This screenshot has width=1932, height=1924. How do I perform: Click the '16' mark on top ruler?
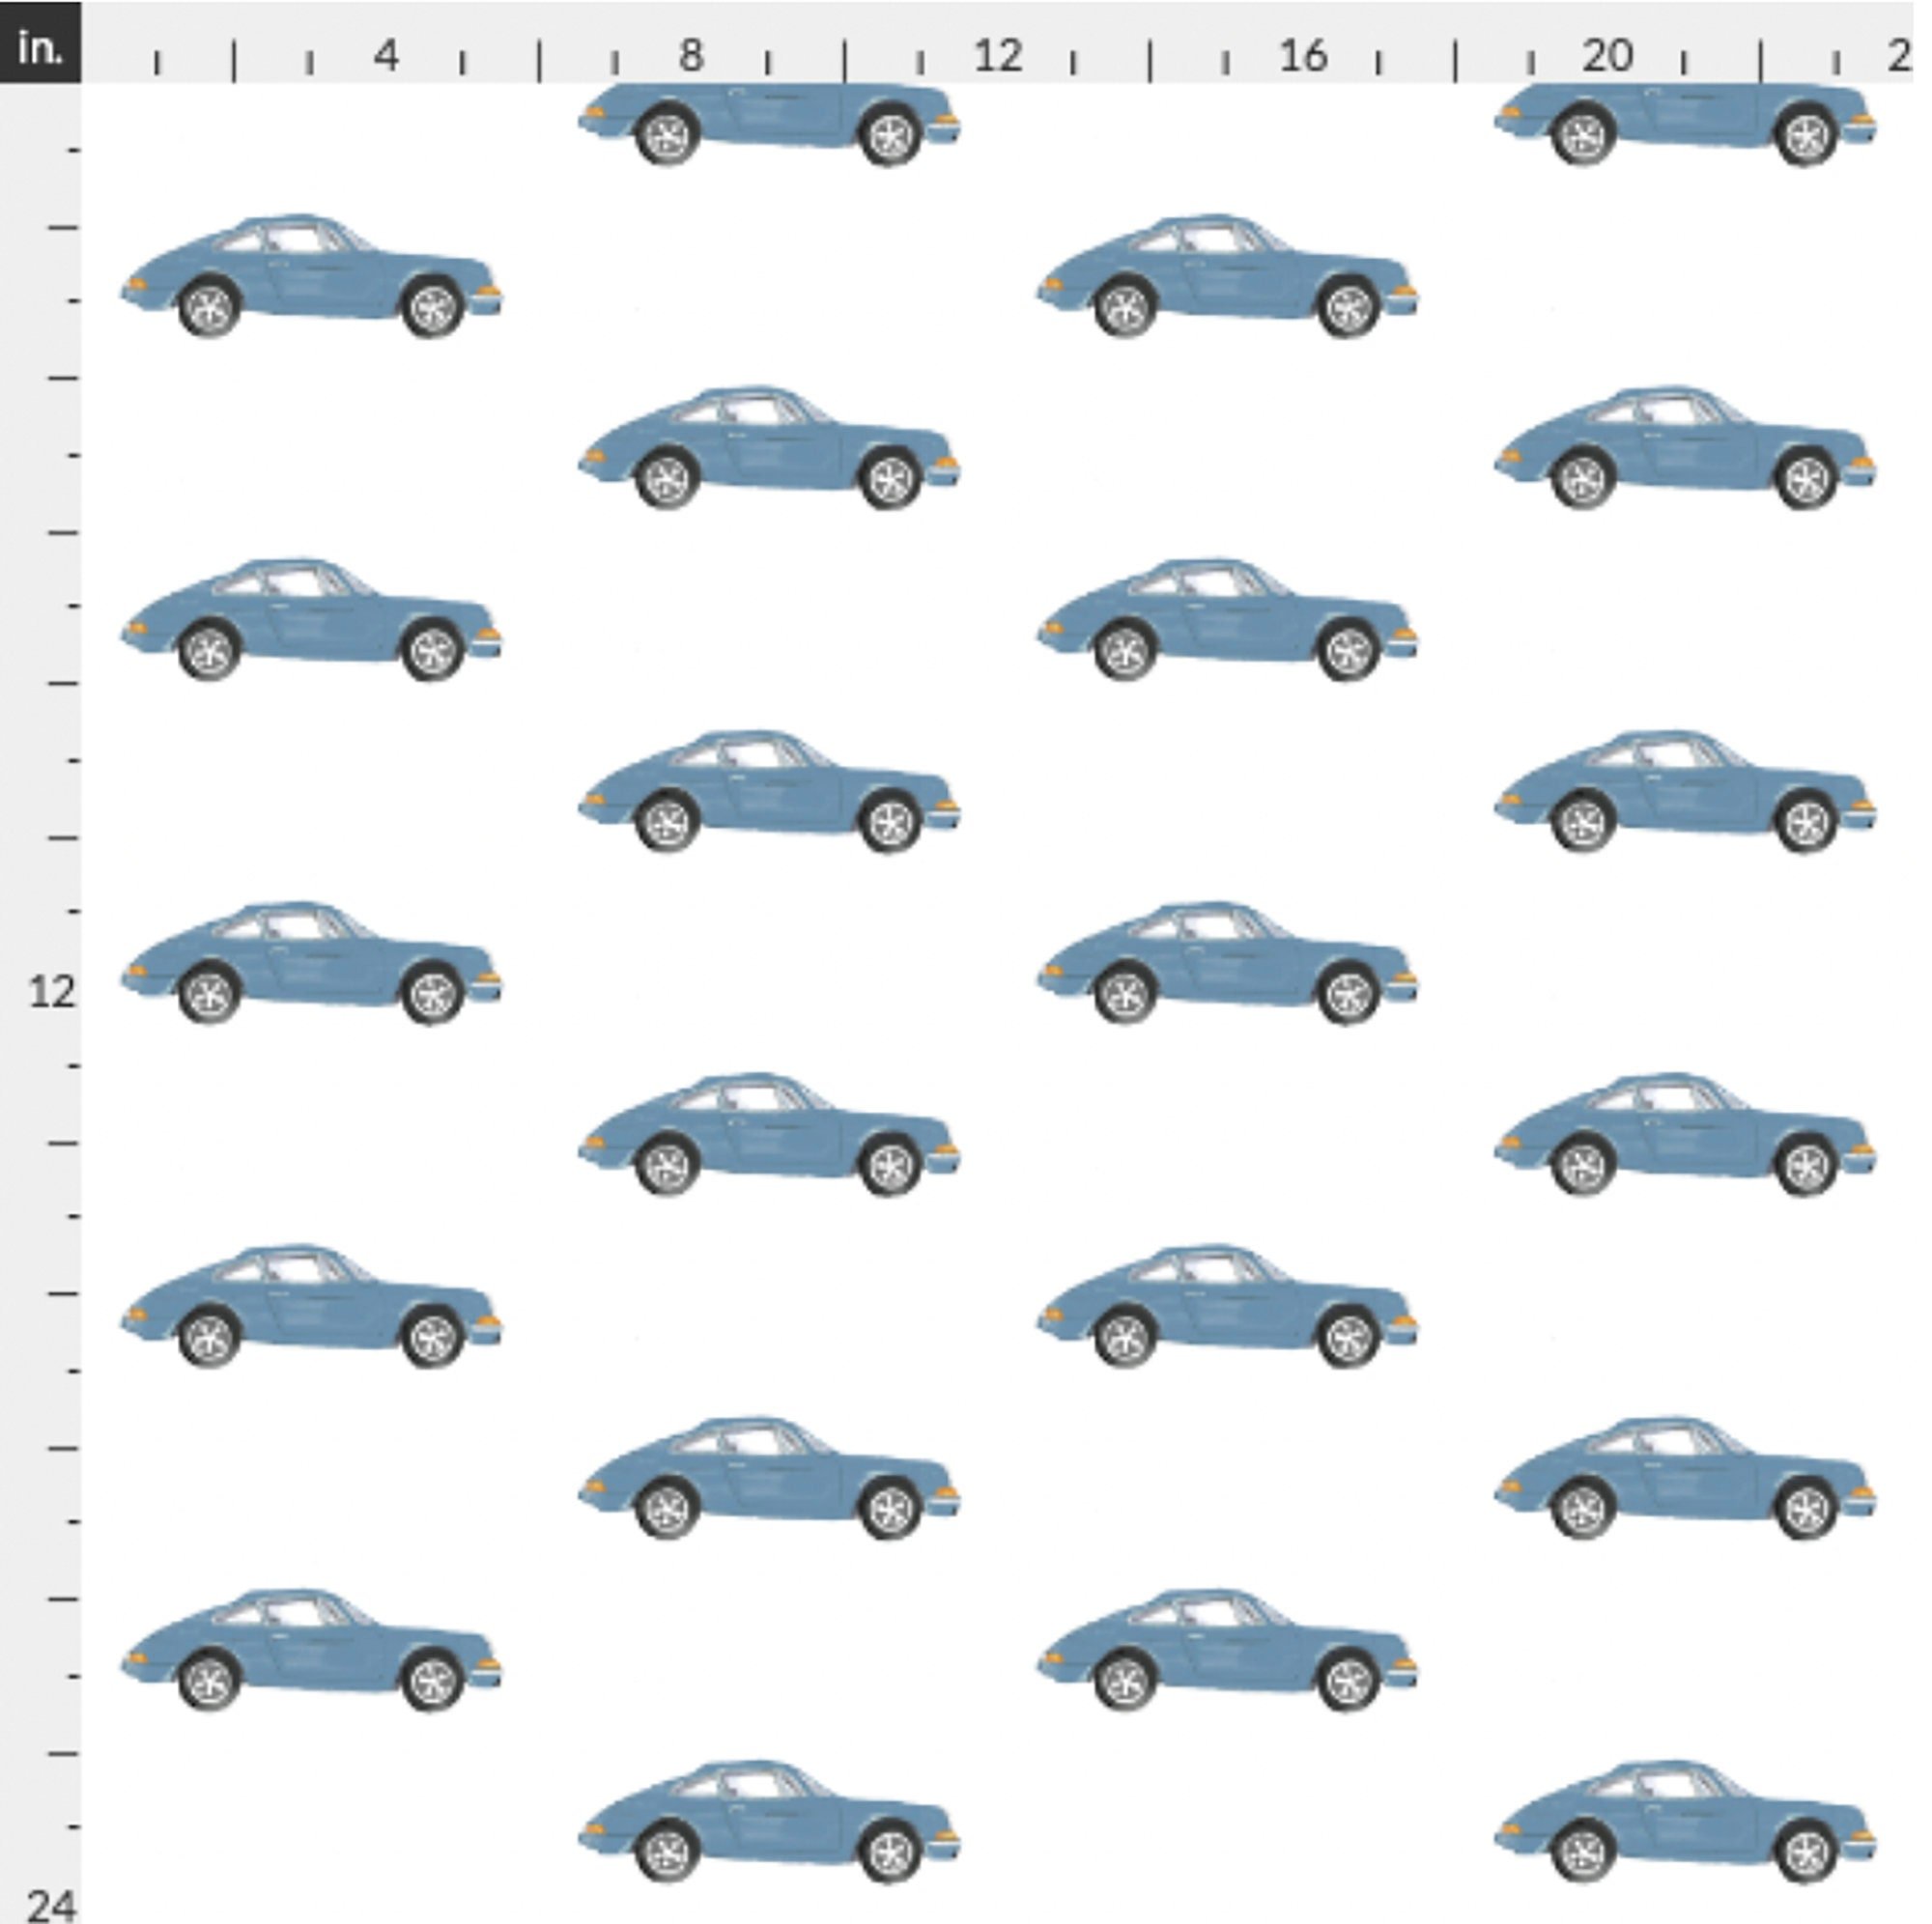tap(1304, 56)
